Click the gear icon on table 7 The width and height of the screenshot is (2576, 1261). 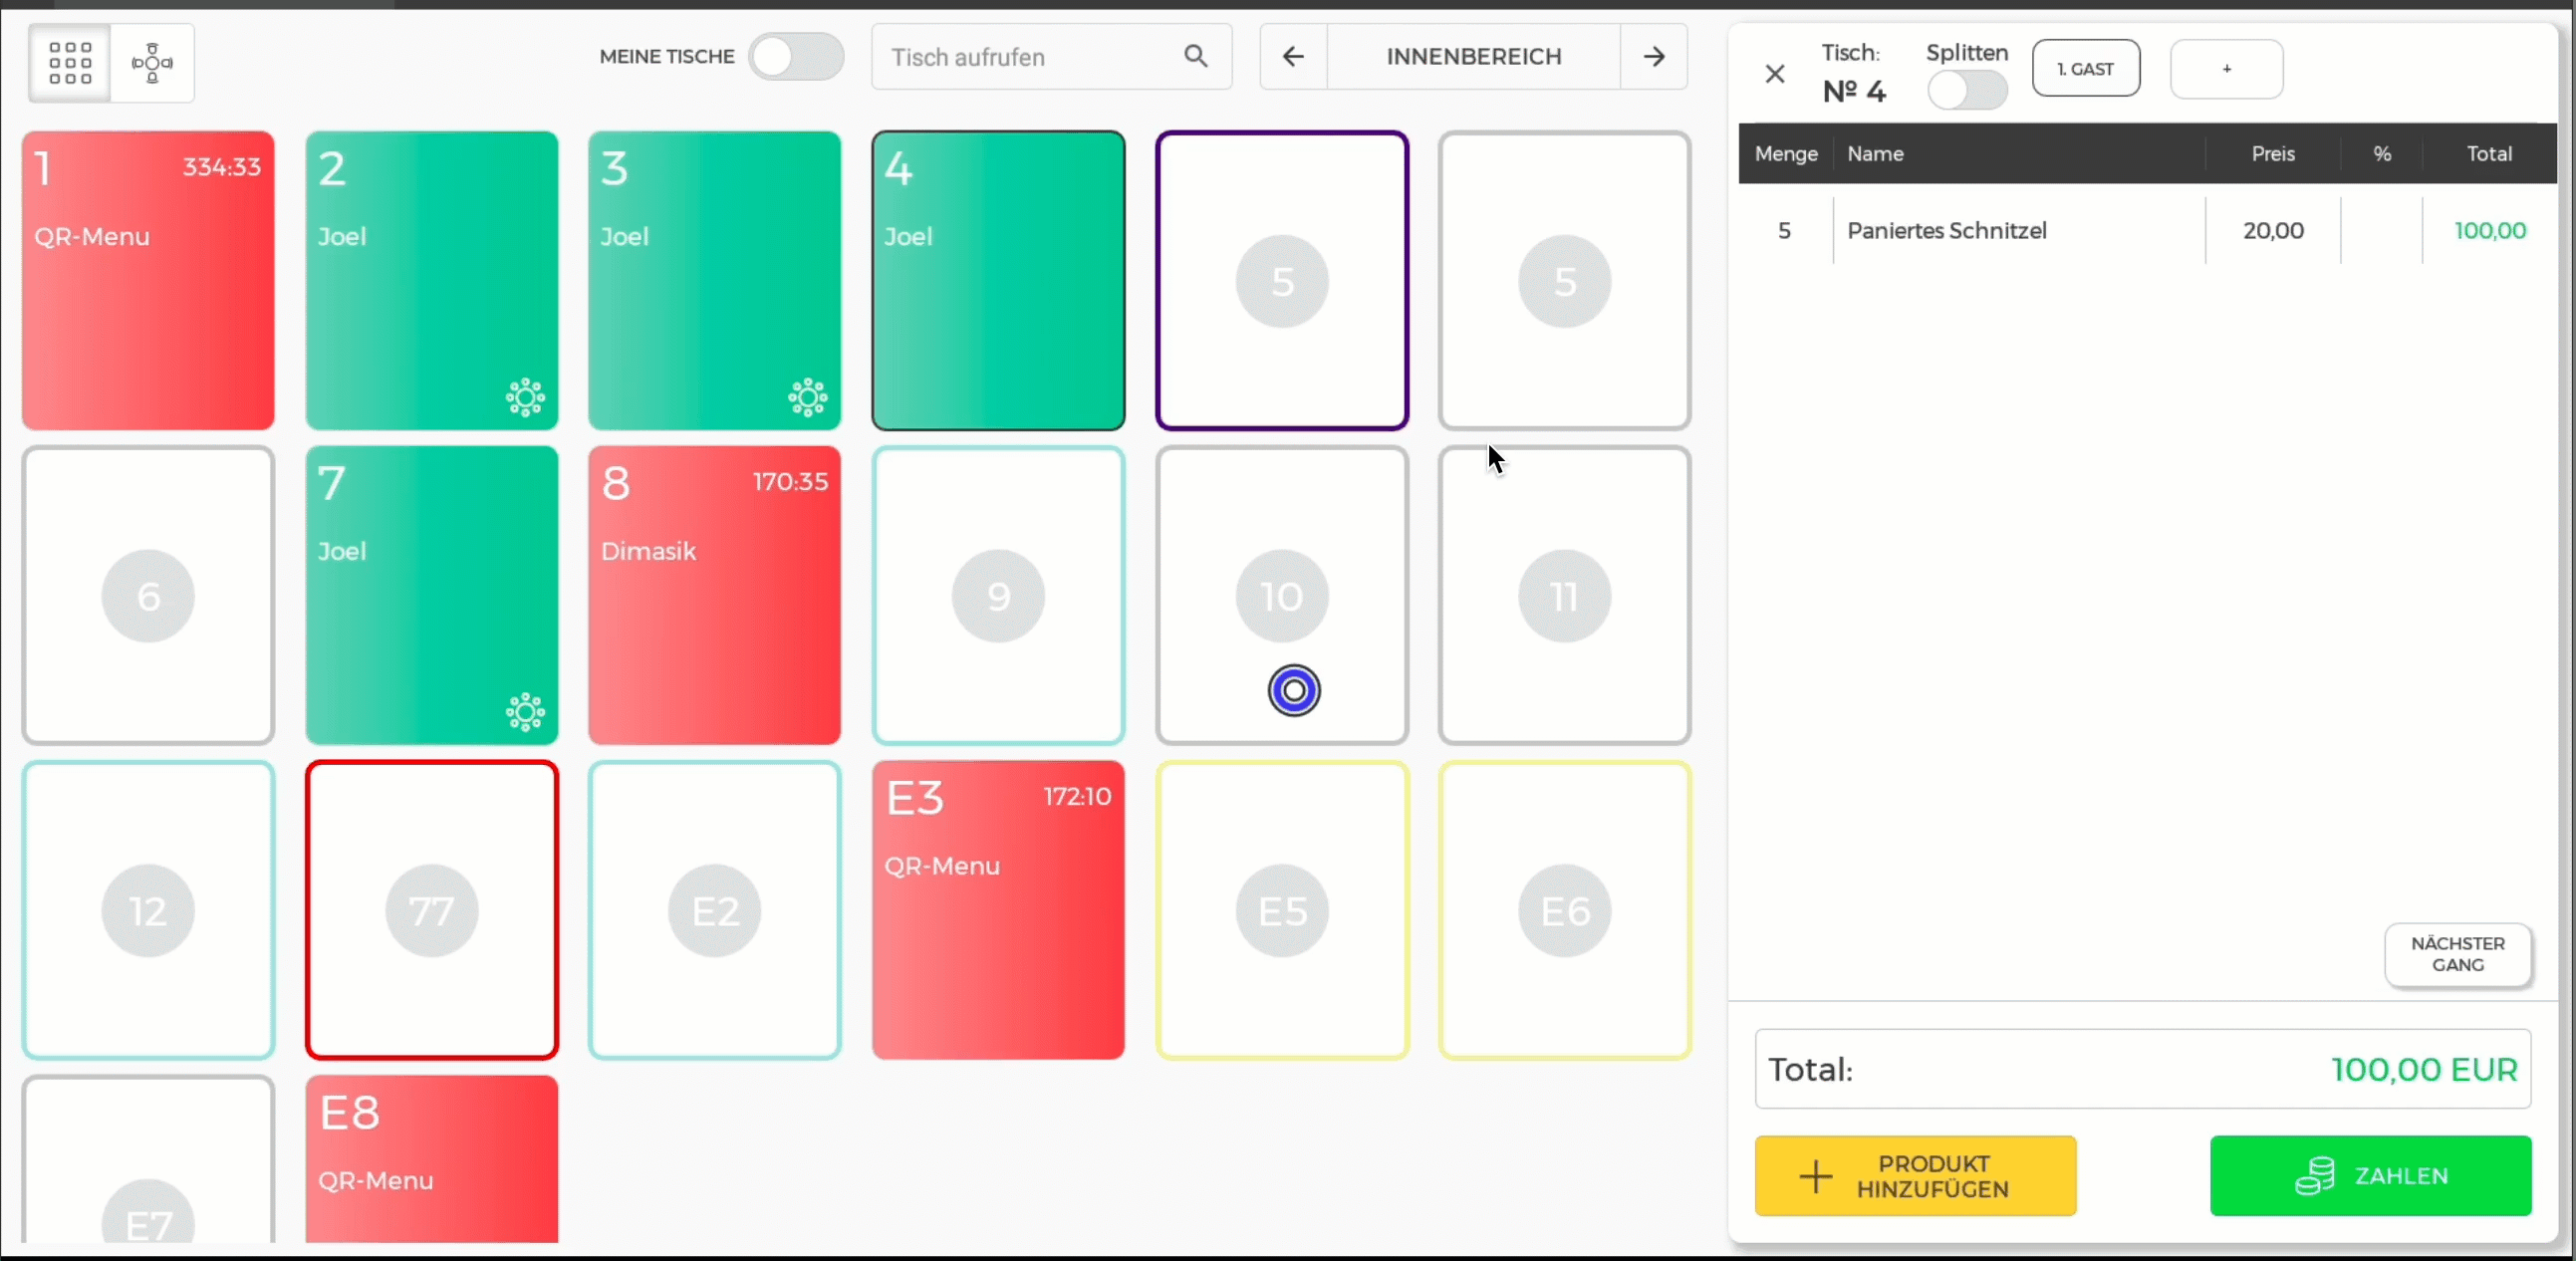525,712
